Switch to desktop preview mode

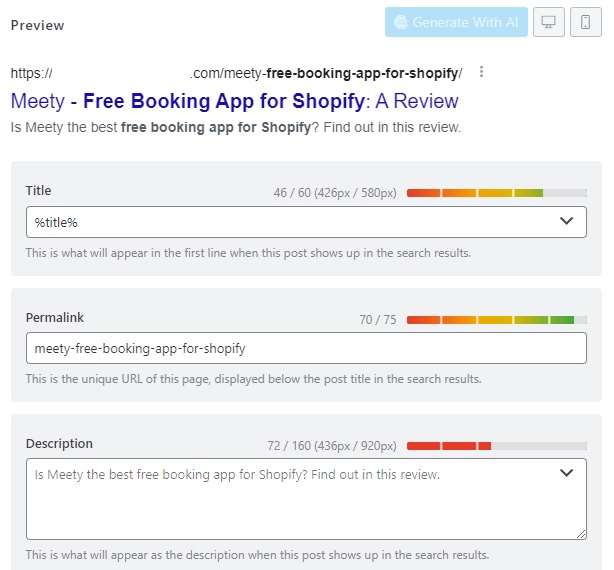tap(549, 22)
